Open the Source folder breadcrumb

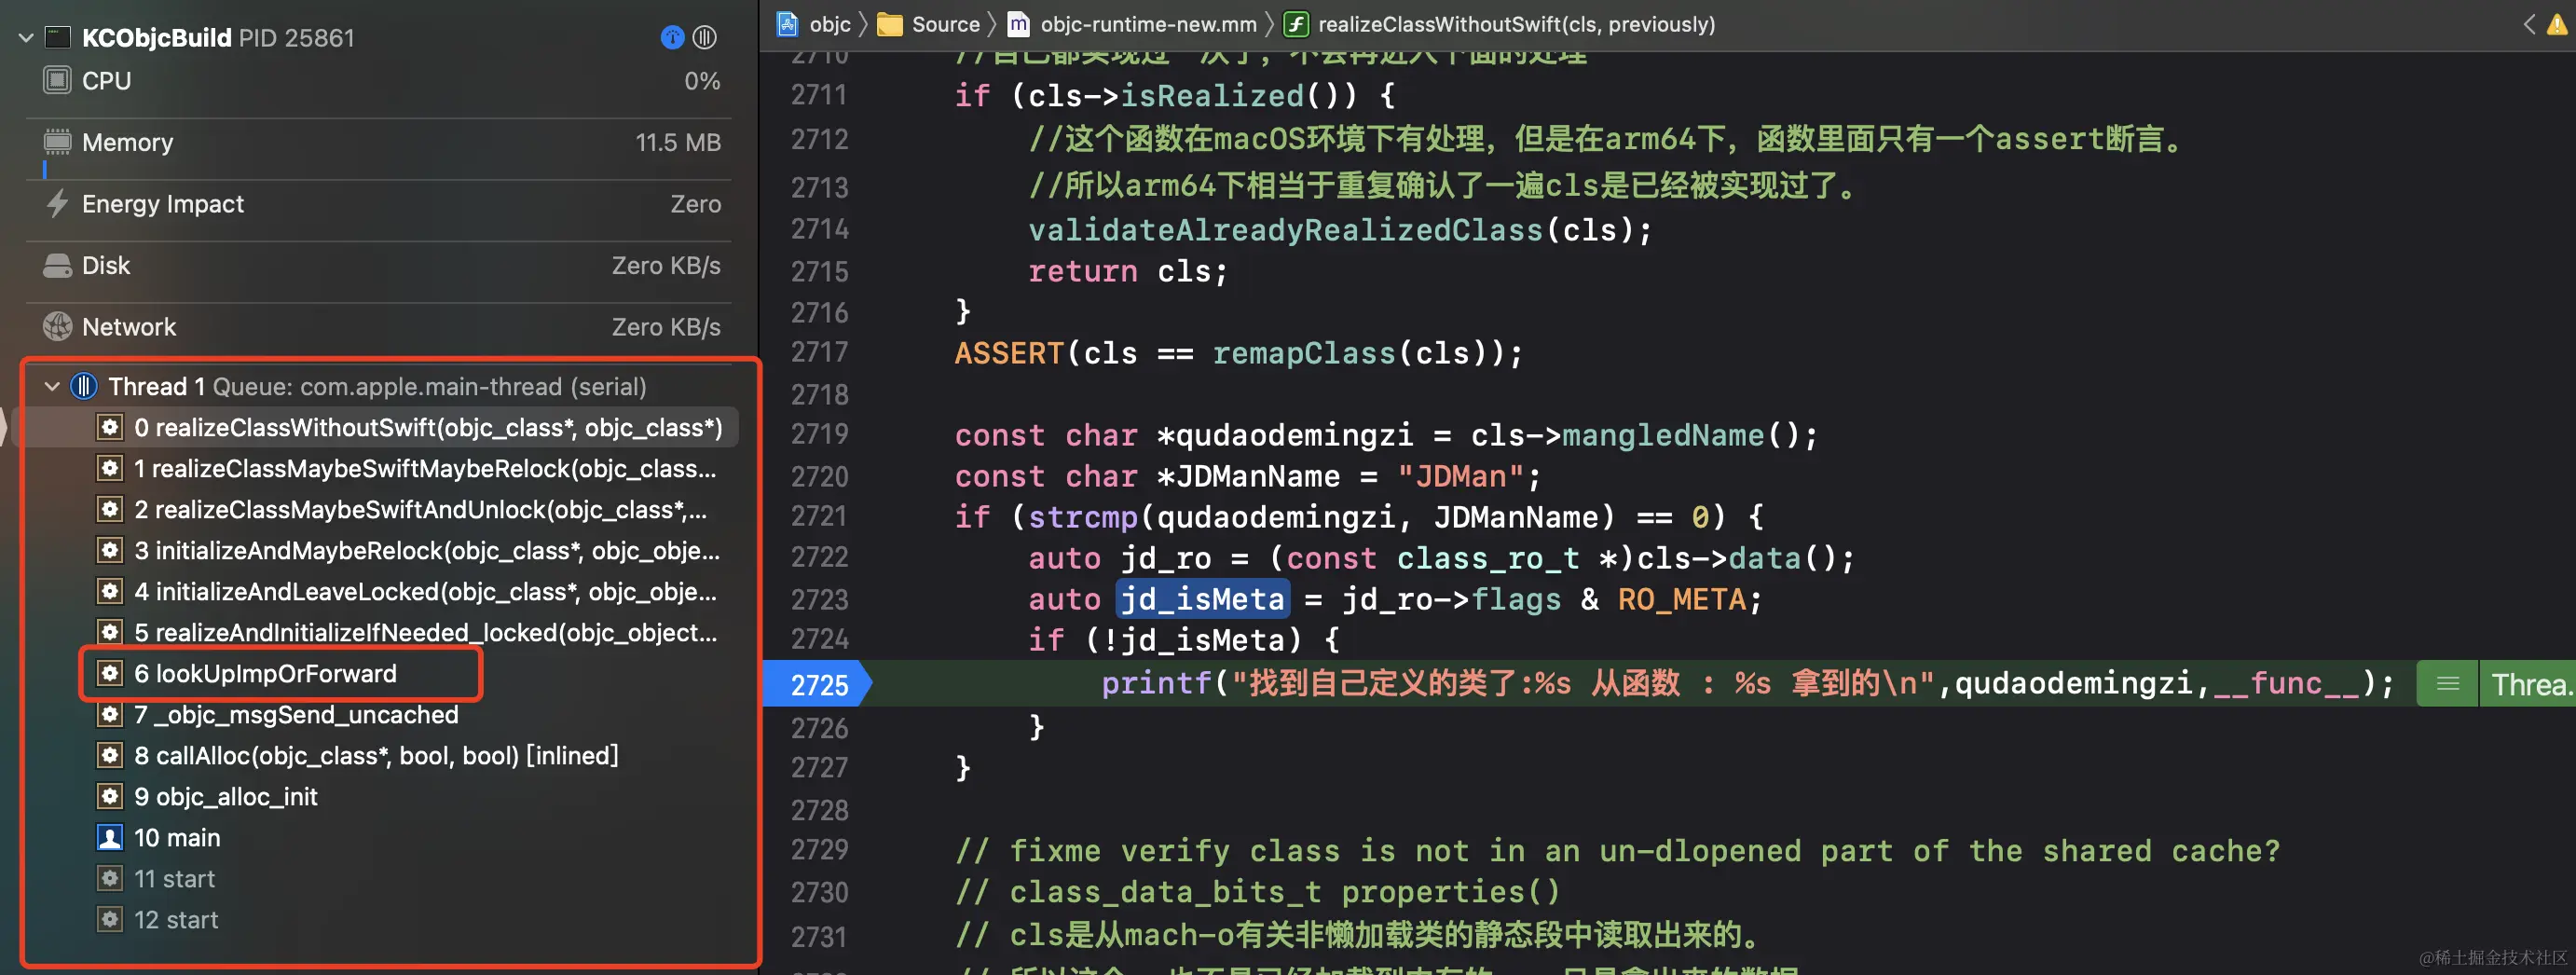929,24
